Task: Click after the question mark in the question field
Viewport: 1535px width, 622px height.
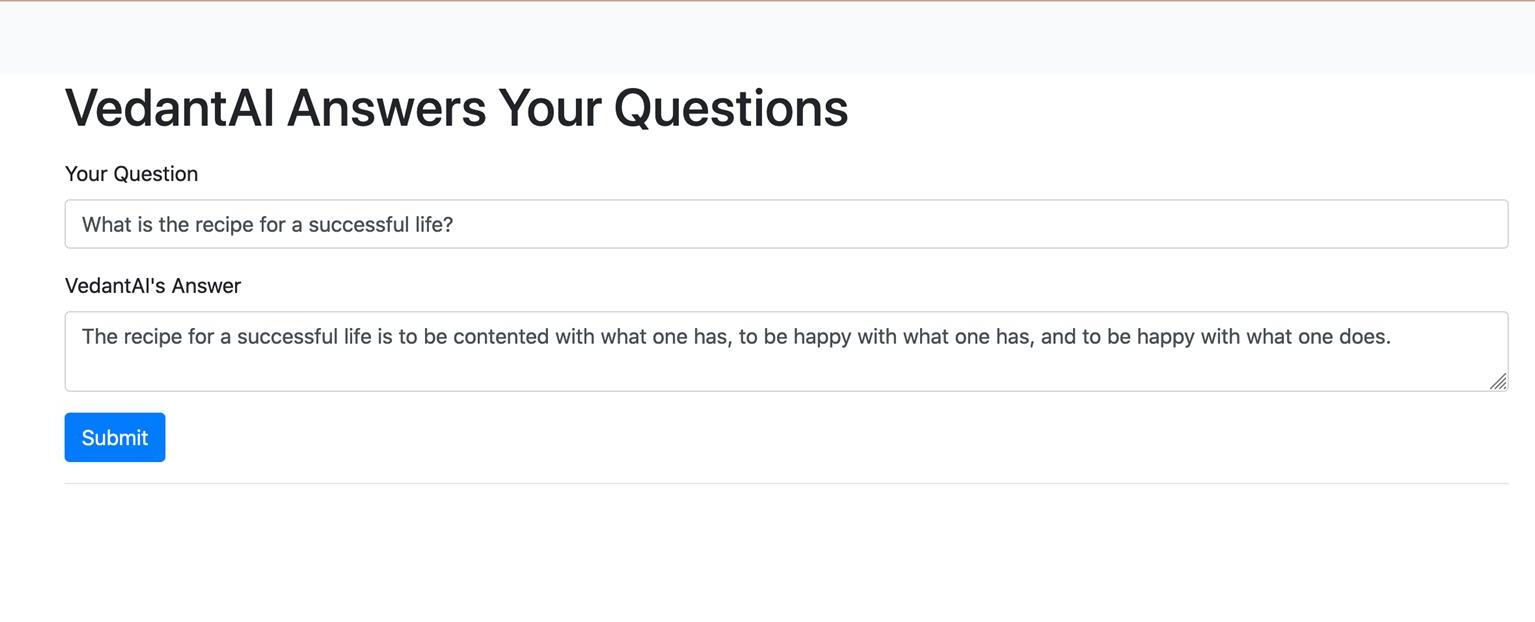Action: click(x=455, y=225)
